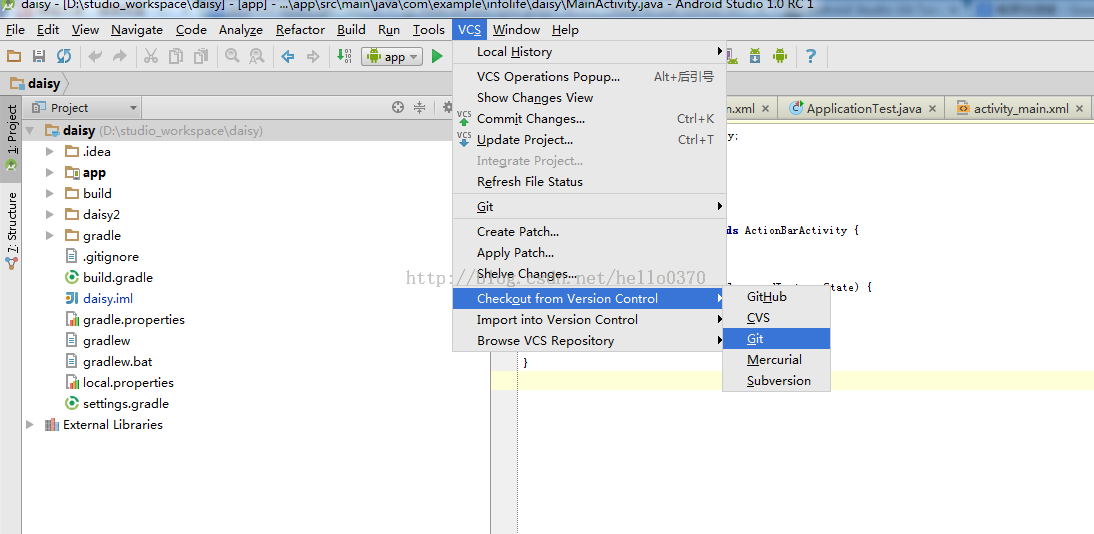This screenshot has width=1094, height=534.
Task: Expand the External Libraries arrow
Action: 30,424
